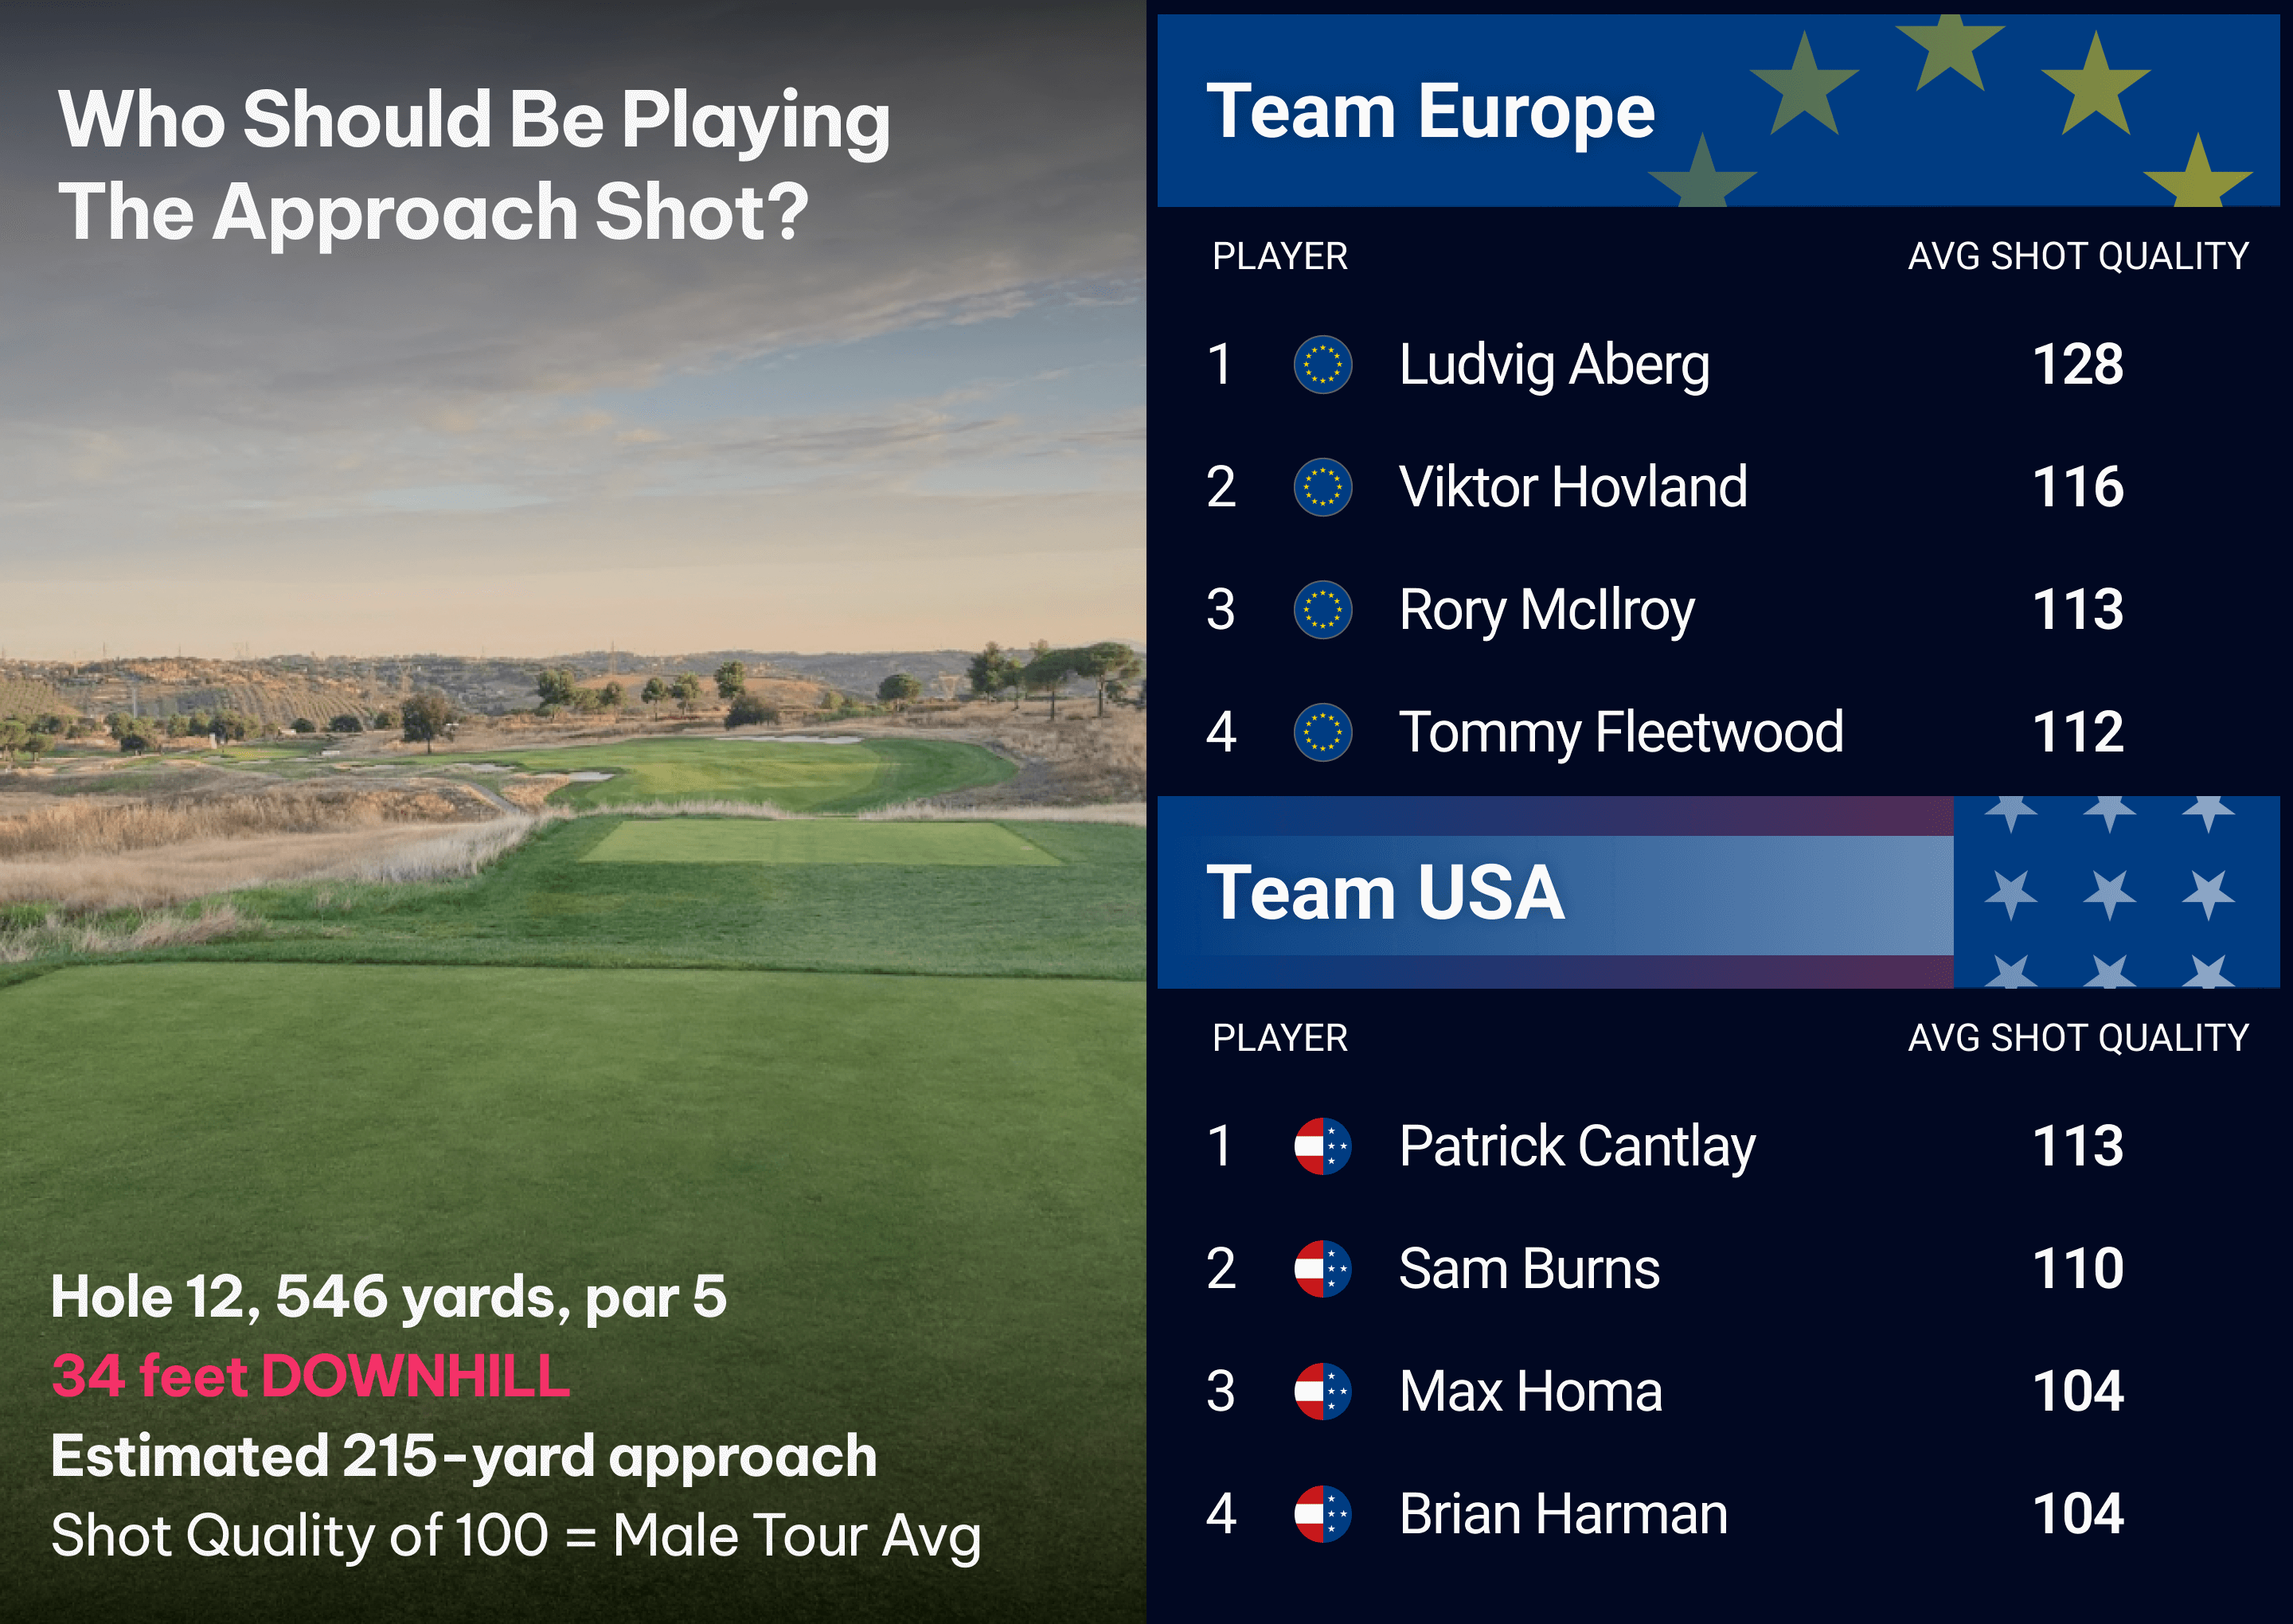Screen dimensions: 2293x1624
Task: Click the EU flag icon beside Ludvig Aberg
Action: (x=1322, y=364)
